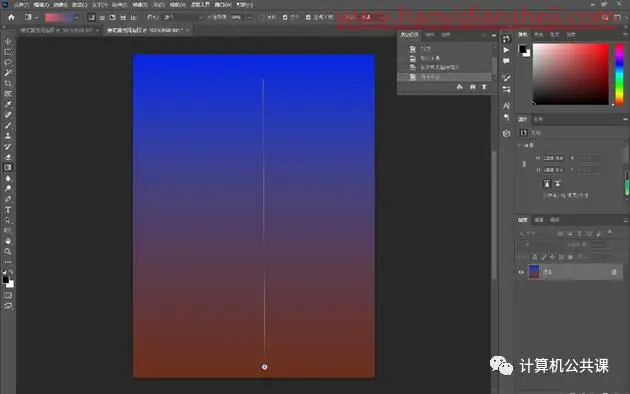Toggle the transparency checkbox in options bar
This screenshot has width=630, height=394.
[x=308, y=17]
